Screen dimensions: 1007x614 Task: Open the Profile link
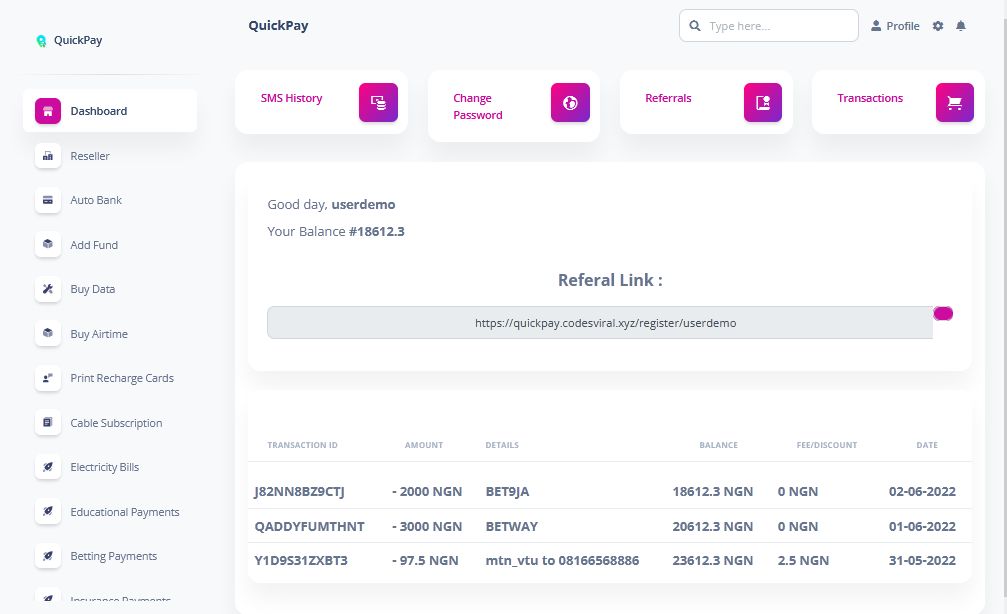coord(895,26)
